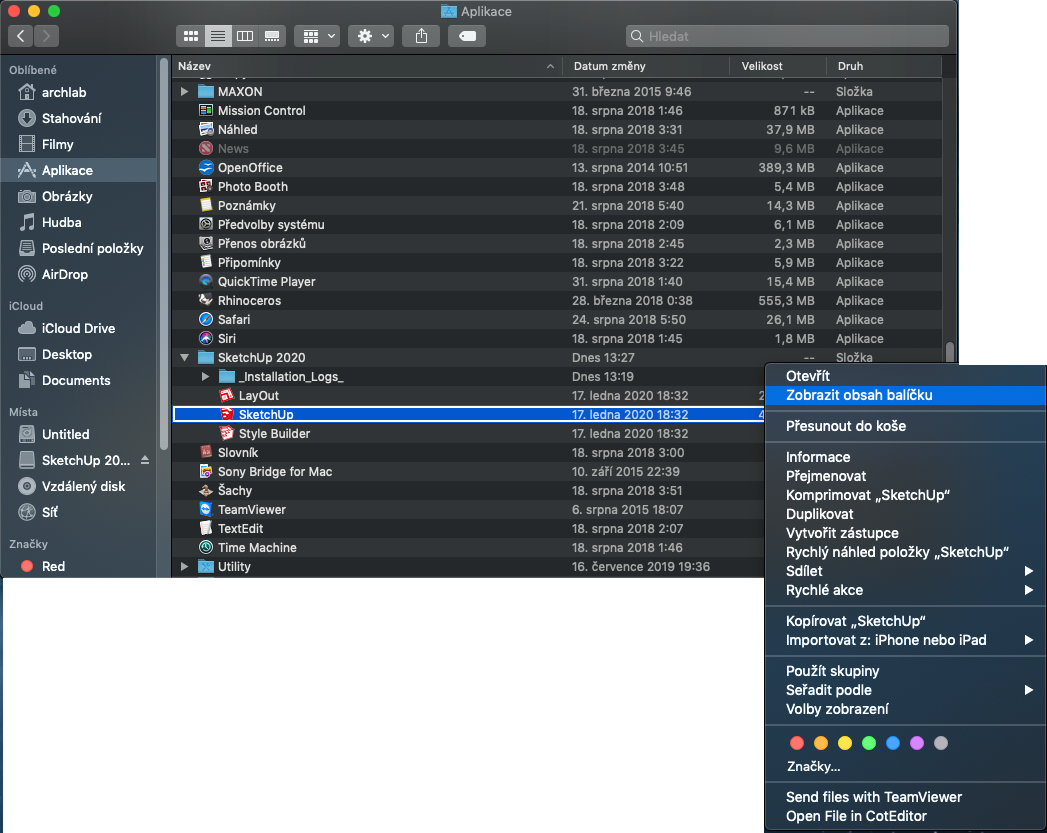Open Desktop in the sidebar
The image size is (1047, 833).
[79, 354]
